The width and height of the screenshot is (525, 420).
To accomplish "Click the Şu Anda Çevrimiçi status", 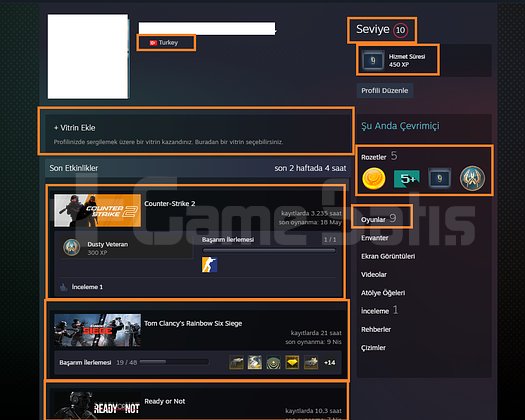I will click(400, 126).
